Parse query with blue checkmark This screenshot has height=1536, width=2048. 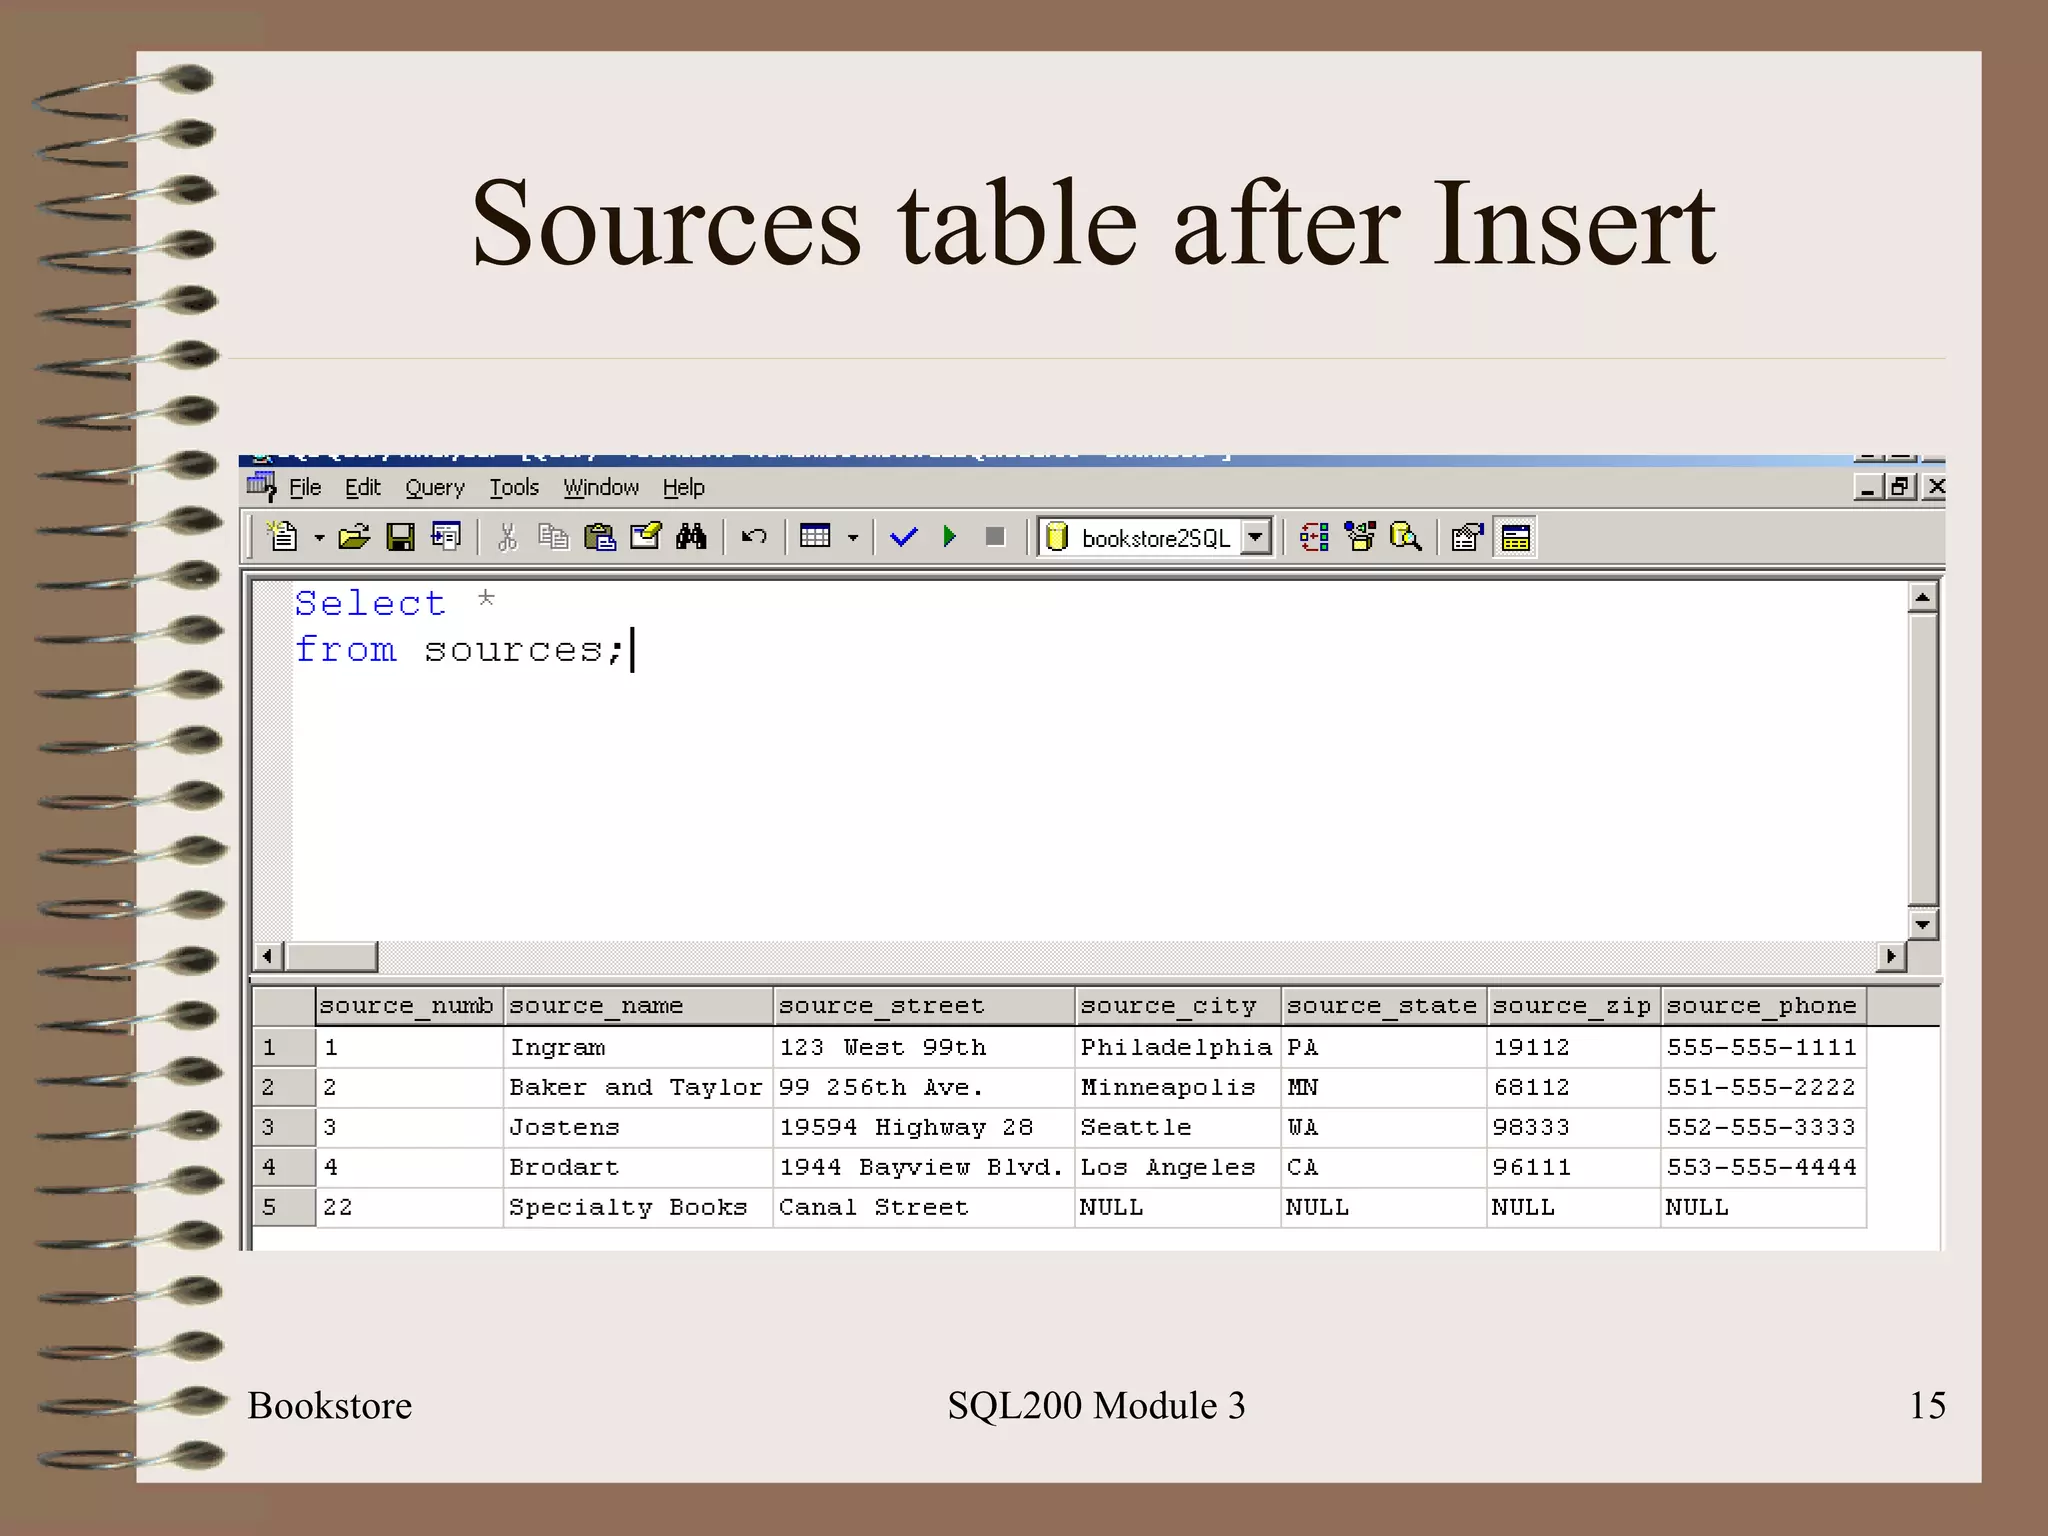904,538
